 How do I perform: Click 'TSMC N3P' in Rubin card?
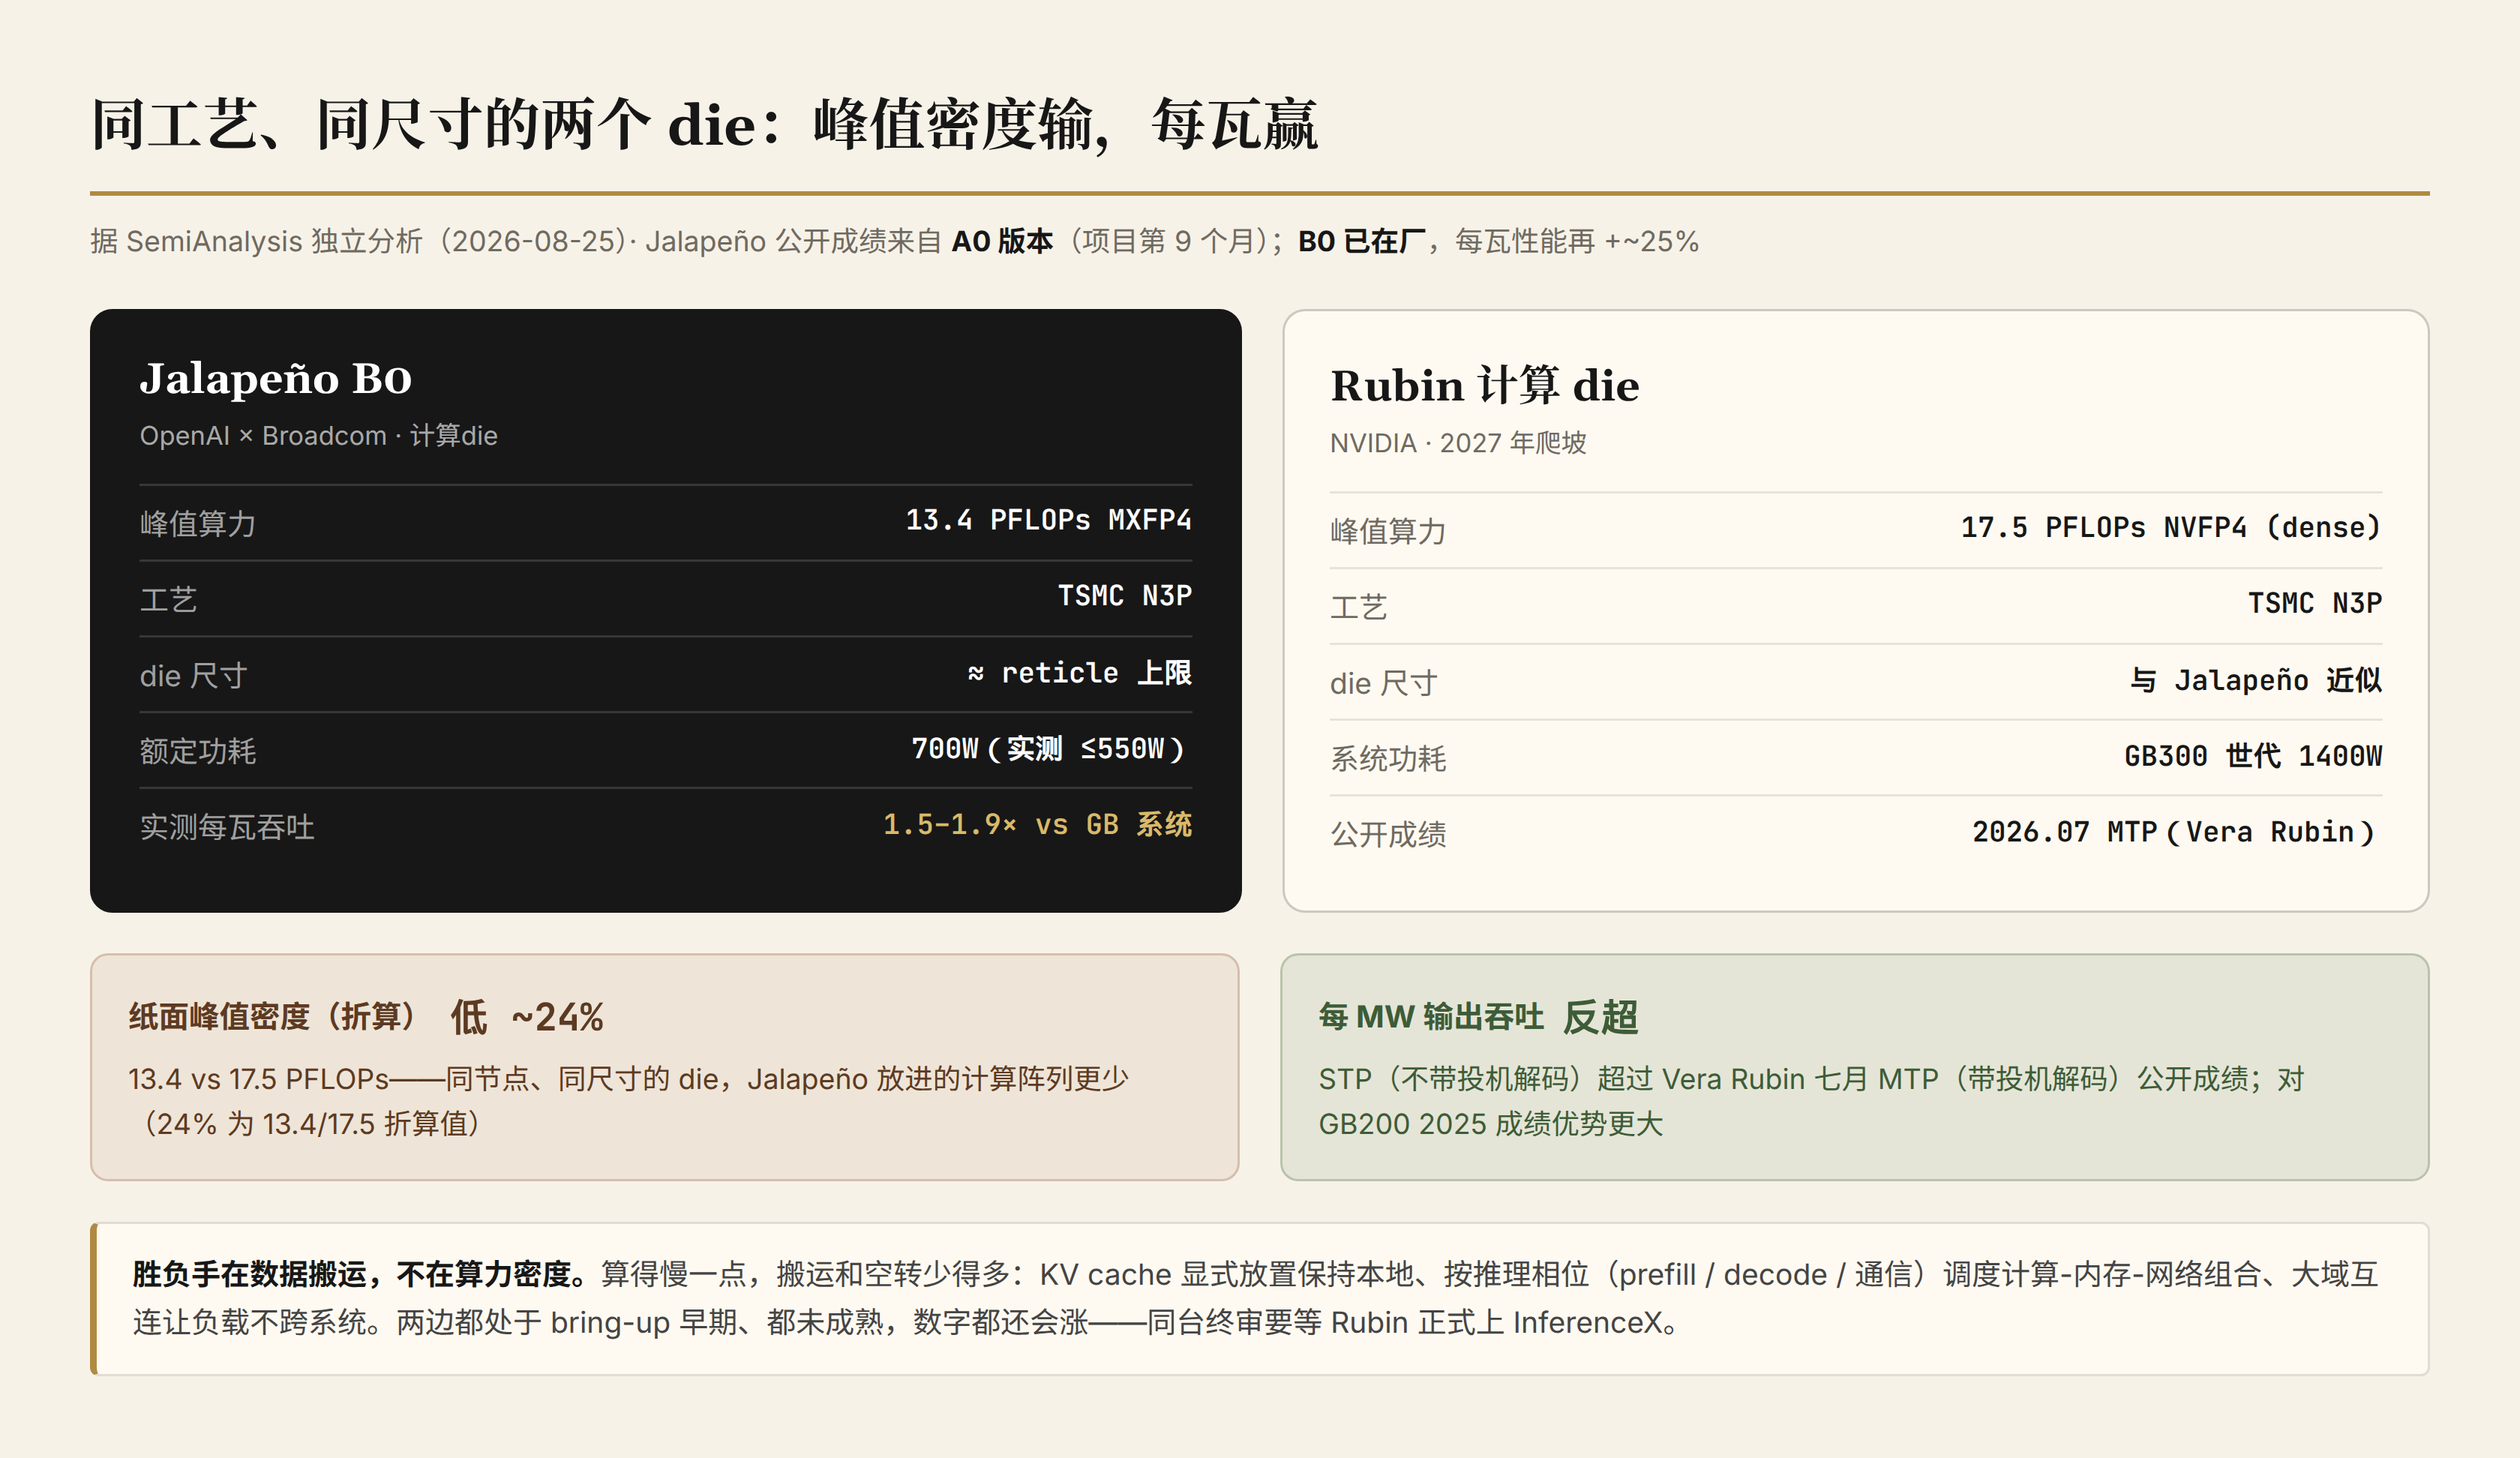2315,603
